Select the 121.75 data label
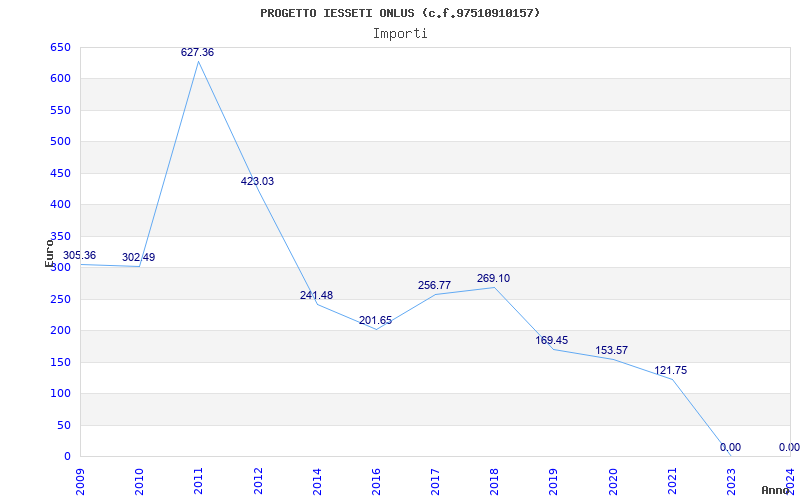The width and height of the screenshot is (800, 500). [670, 370]
